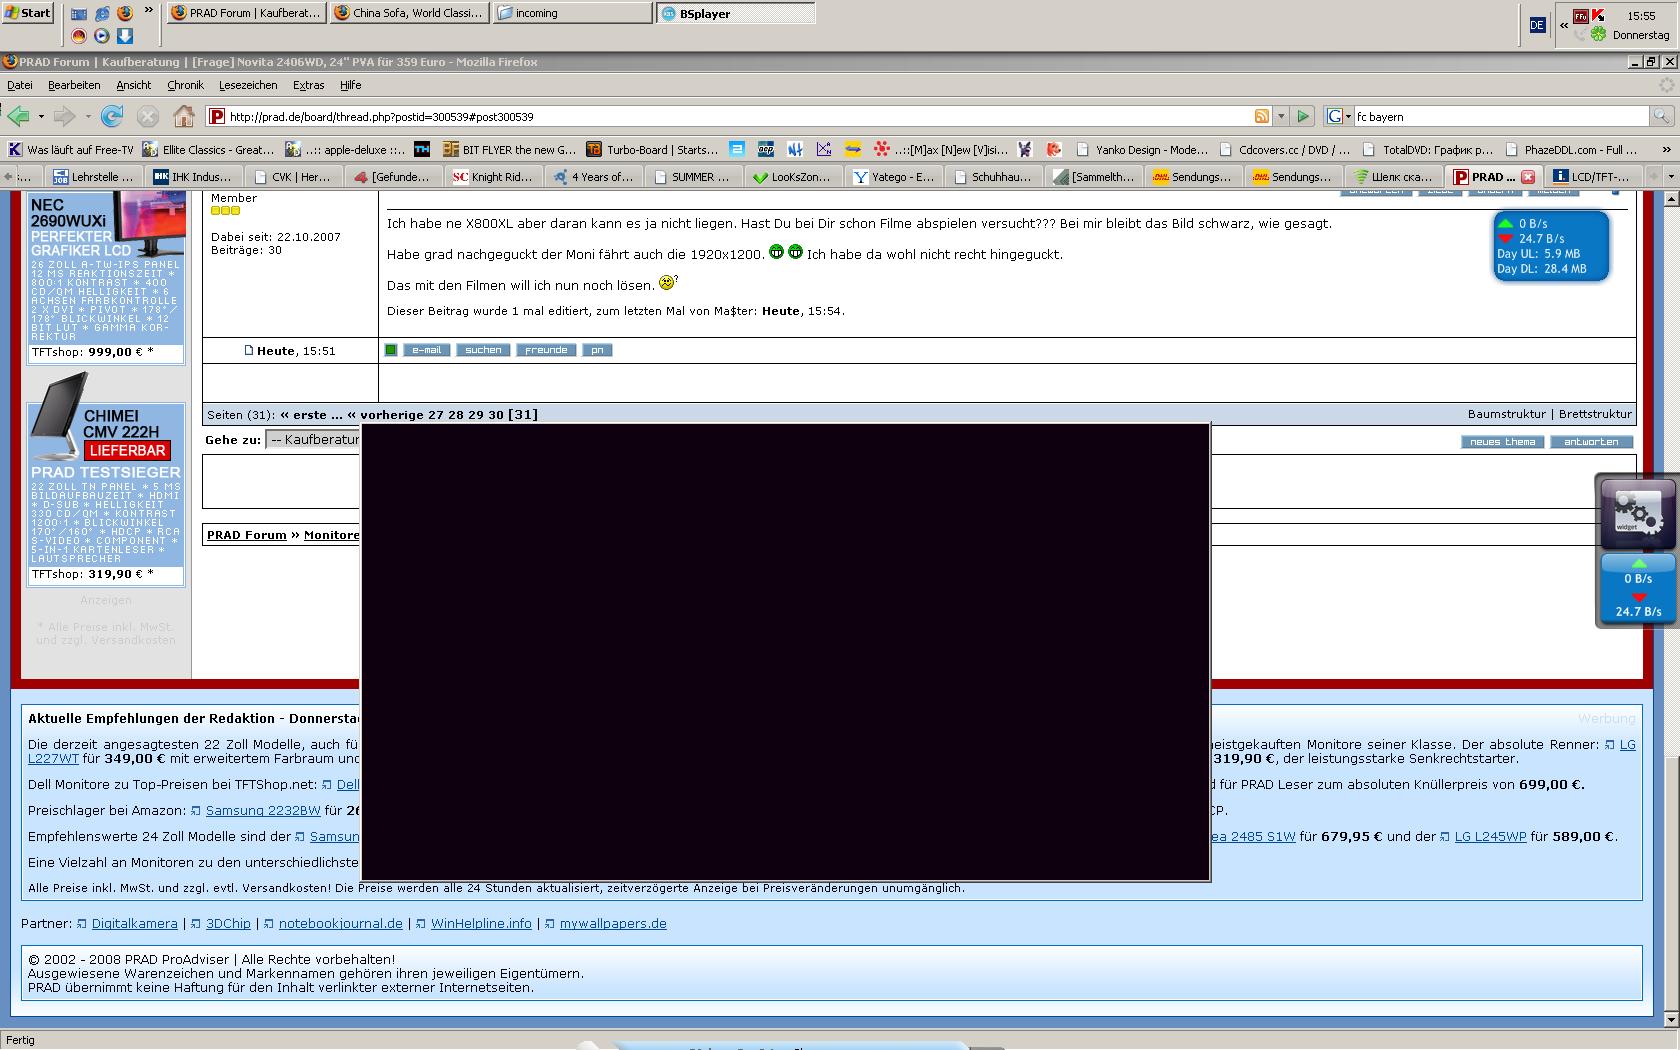1680x1050 pixels.
Task: Click the antworten reply button
Action: pos(1590,442)
